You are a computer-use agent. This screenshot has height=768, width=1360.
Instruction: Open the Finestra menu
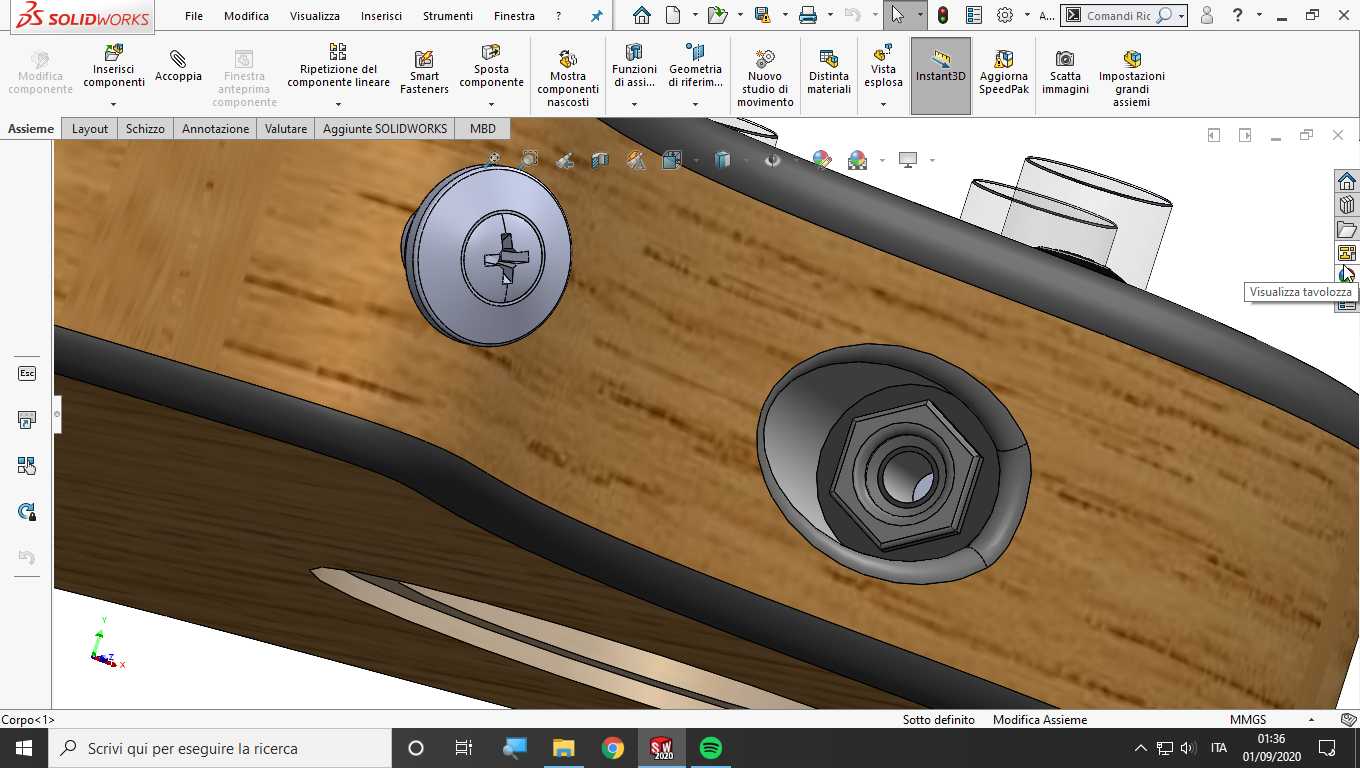click(514, 16)
